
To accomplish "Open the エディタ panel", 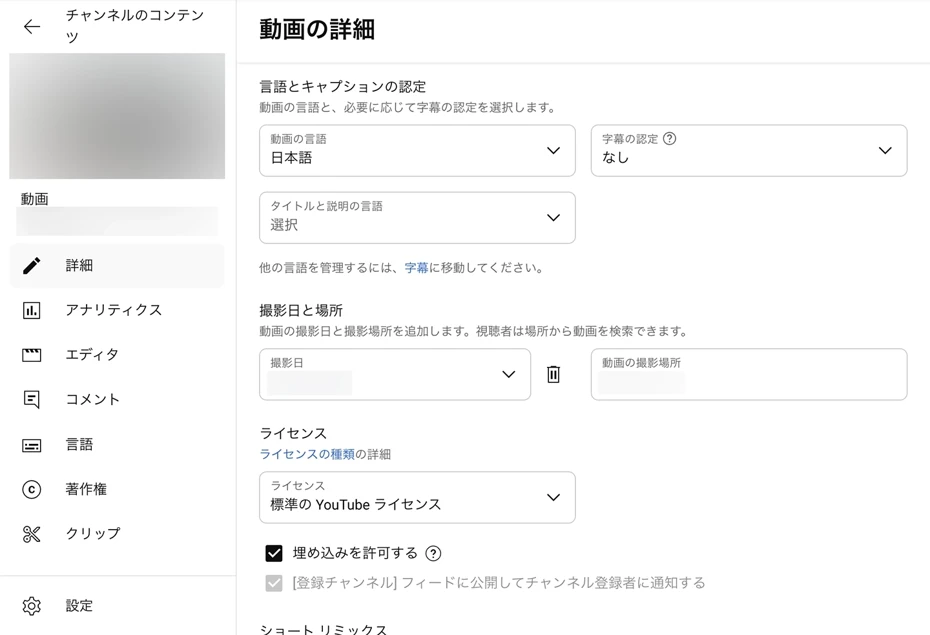I will [x=34, y=354].
